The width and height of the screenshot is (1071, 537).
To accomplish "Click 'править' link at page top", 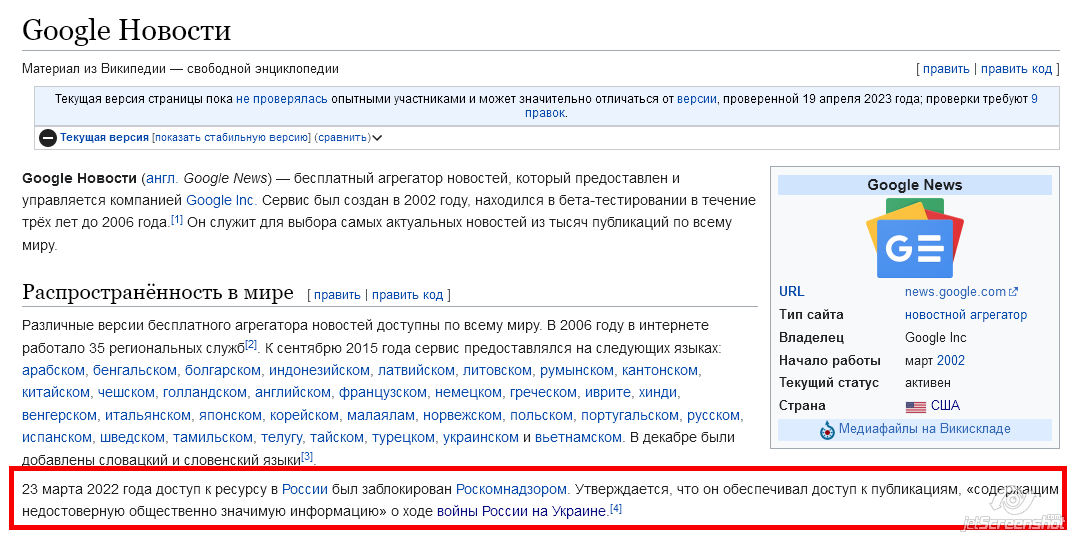I will (x=946, y=69).
